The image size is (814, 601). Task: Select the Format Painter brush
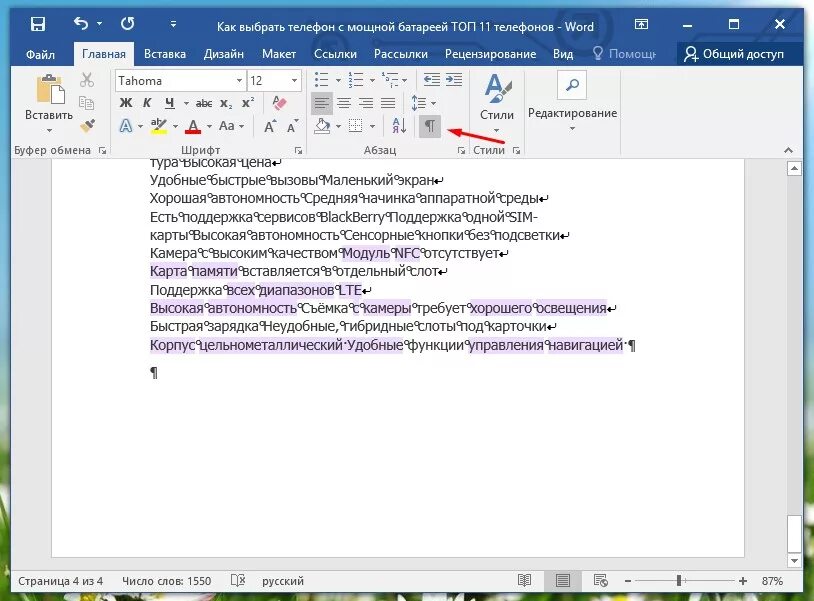tap(87, 125)
